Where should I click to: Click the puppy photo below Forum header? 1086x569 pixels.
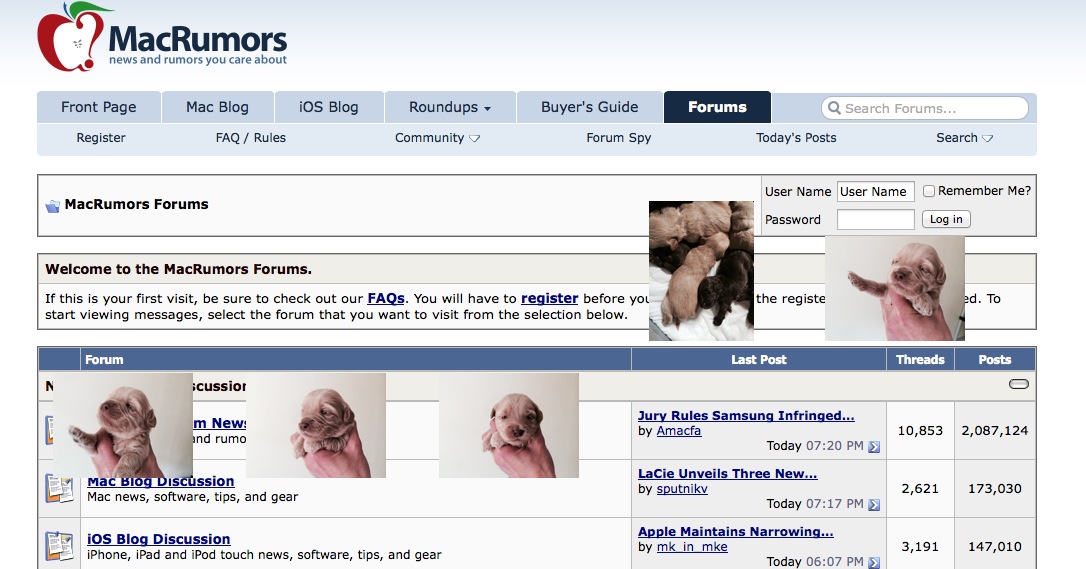coord(123,426)
